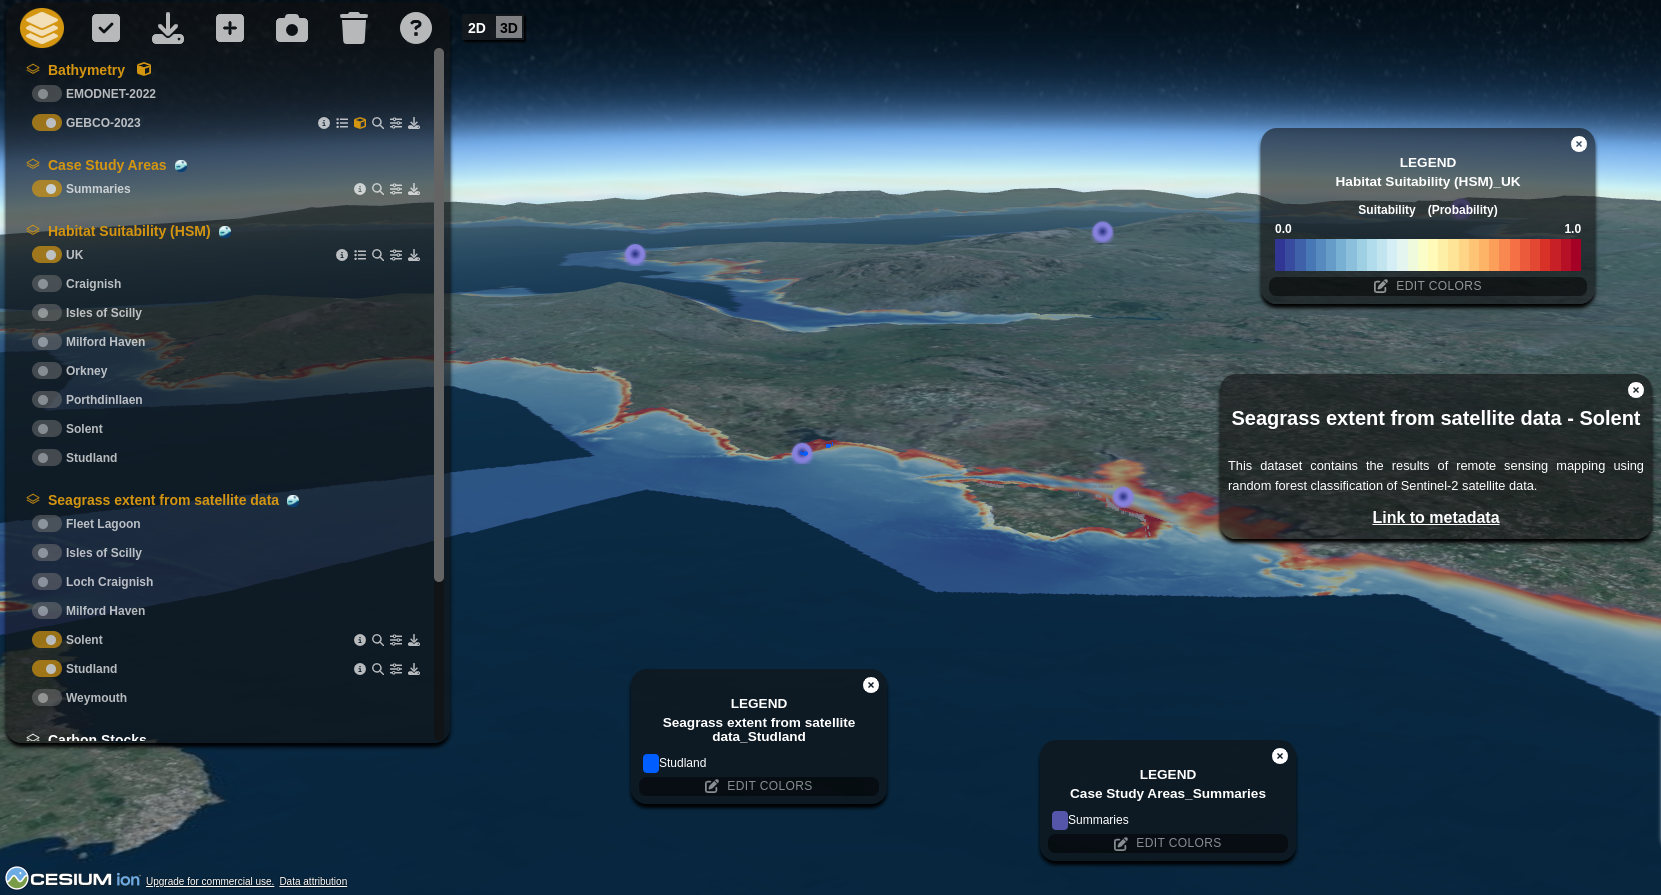Screen dimensions: 1661x895
Task: Enable the Weymouth layer toggle
Action: [46, 698]
